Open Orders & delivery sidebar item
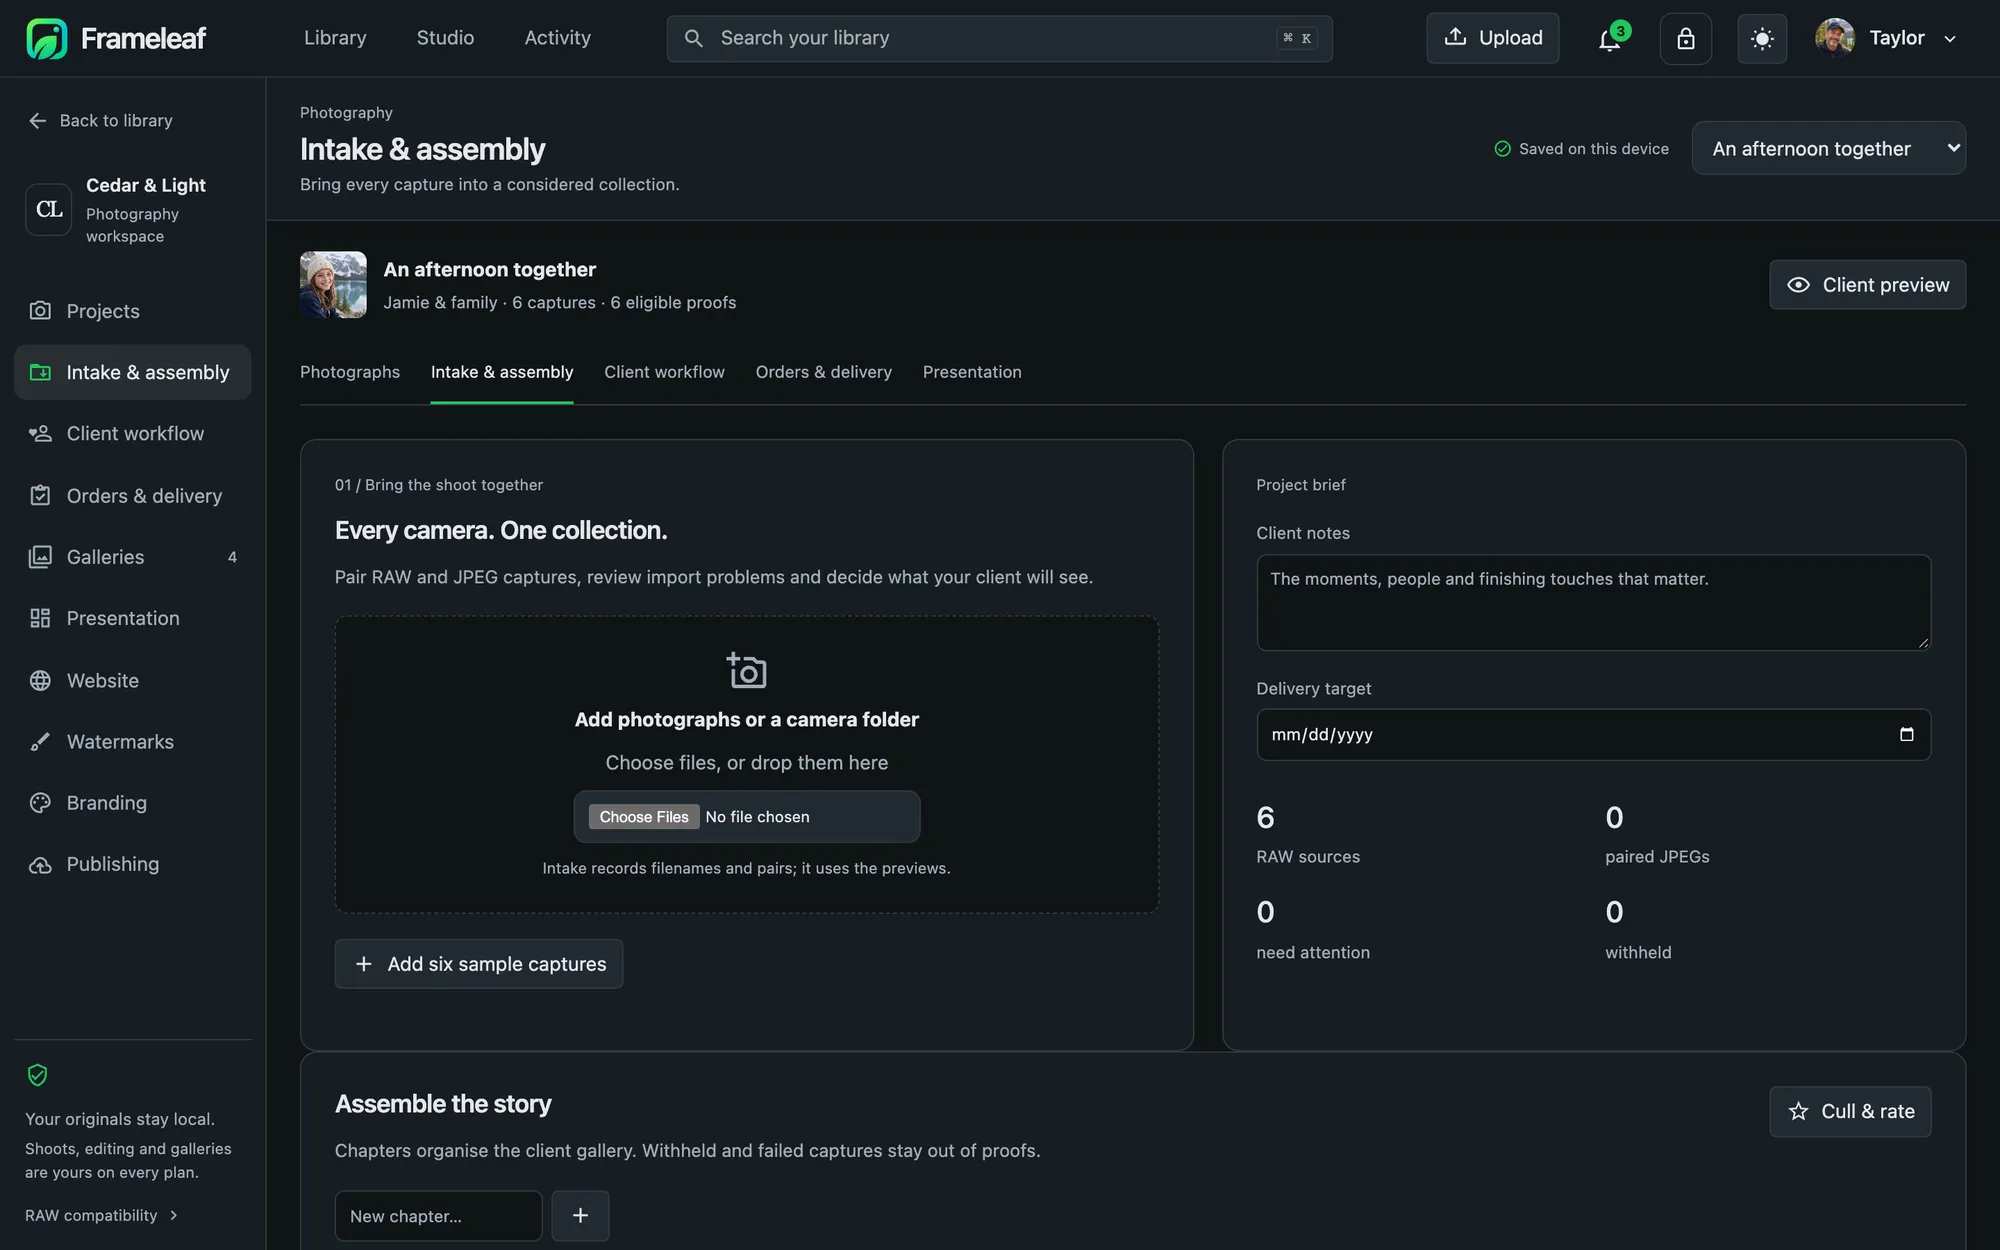 click(132, 496)
